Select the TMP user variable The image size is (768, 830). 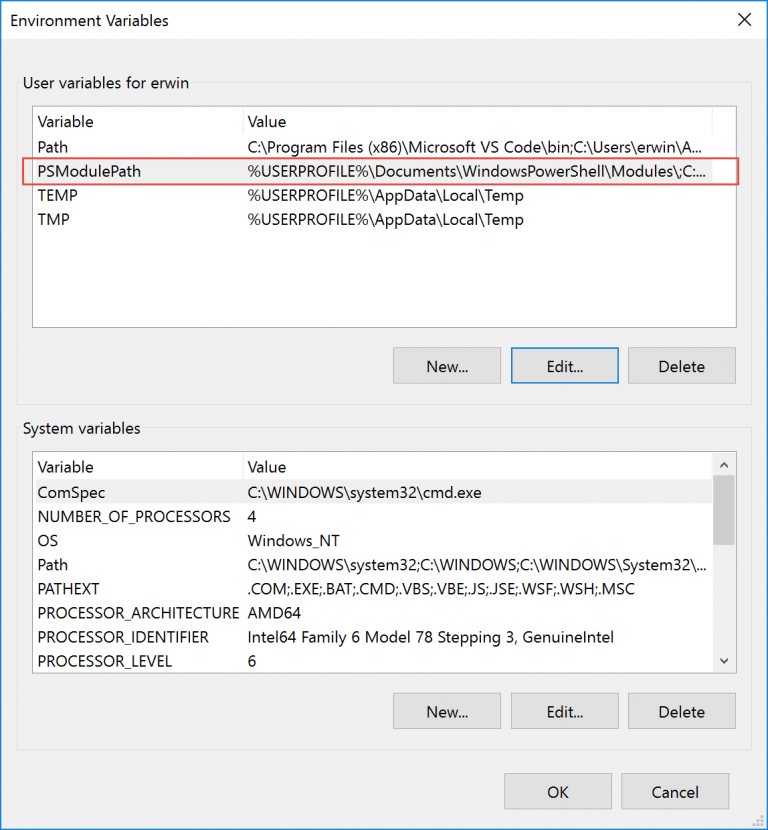[x=150, y=219]
